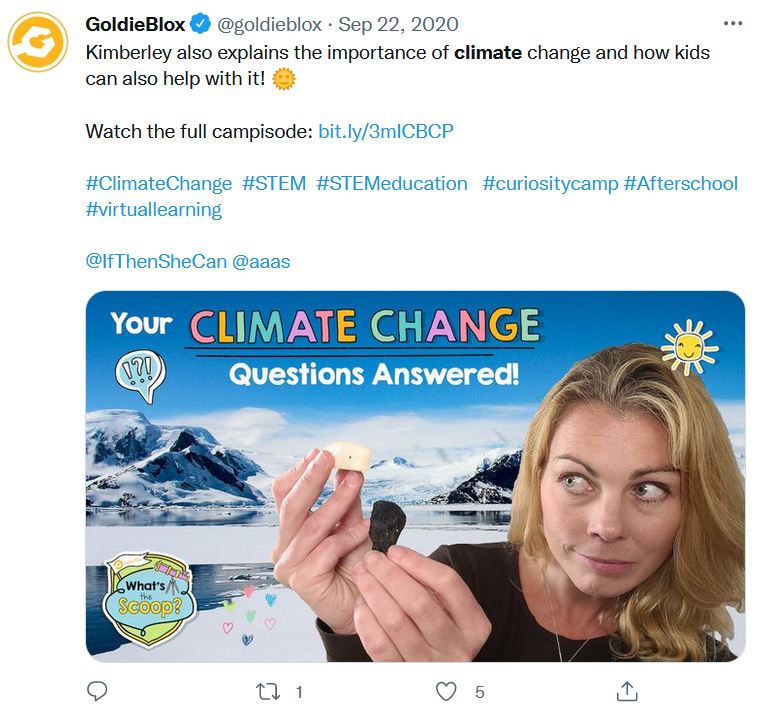767x711 pixels.
Task: Share the tweet using the share icon
Action: coord(627,691)
